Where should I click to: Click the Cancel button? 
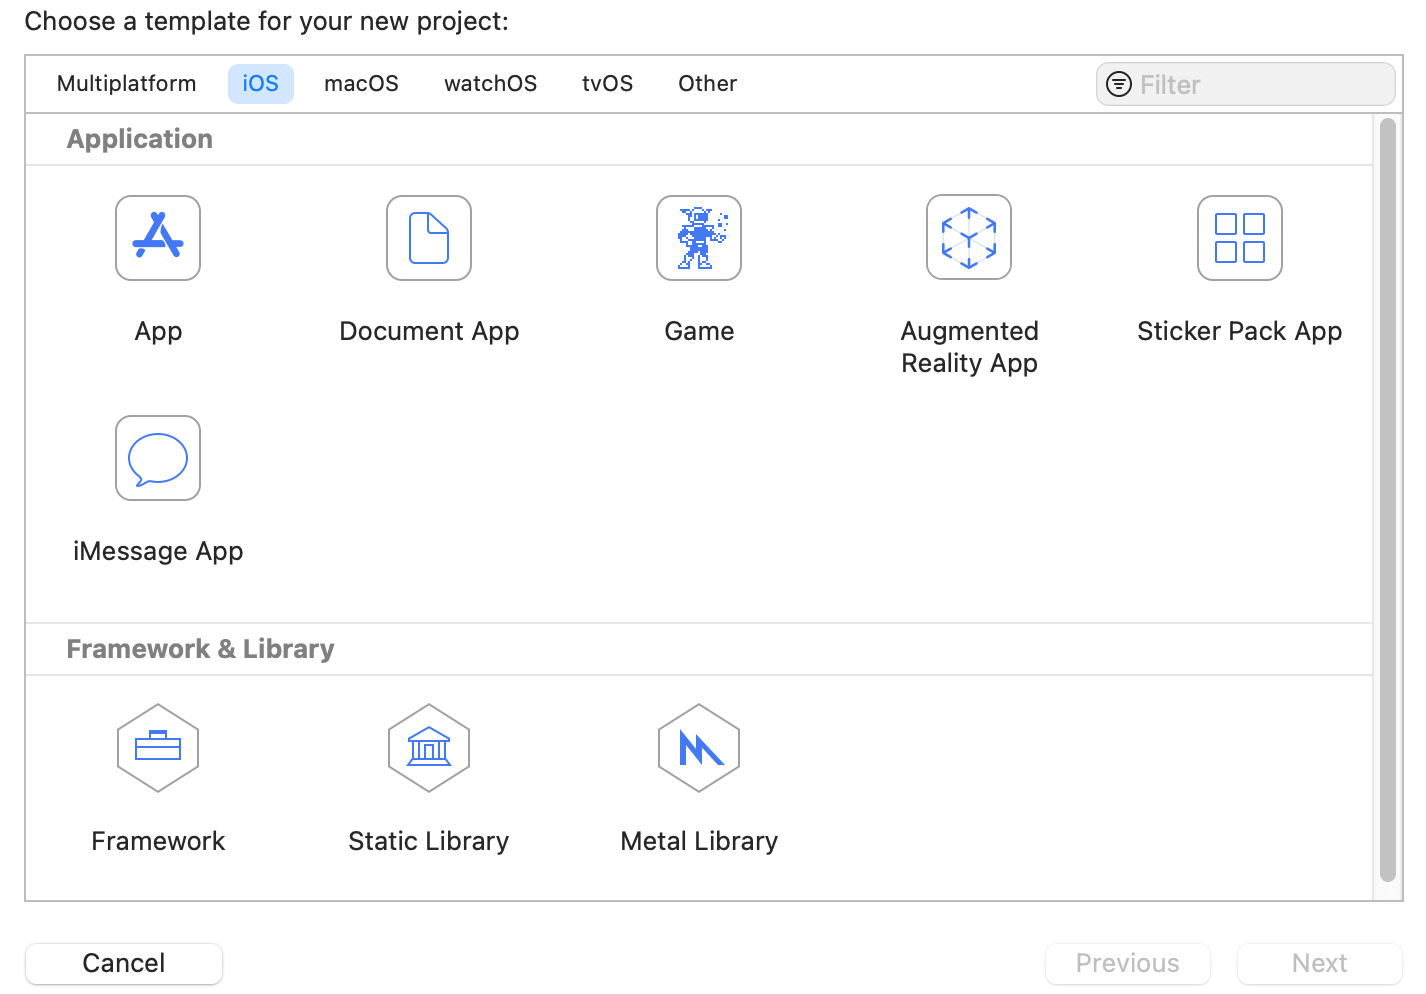124,964
